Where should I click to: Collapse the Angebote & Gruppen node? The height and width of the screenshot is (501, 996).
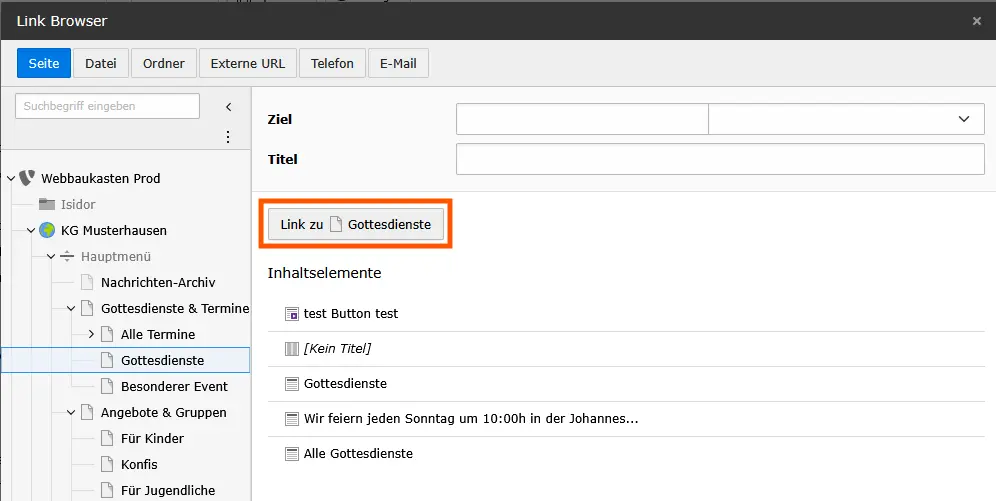click(71, 412)
